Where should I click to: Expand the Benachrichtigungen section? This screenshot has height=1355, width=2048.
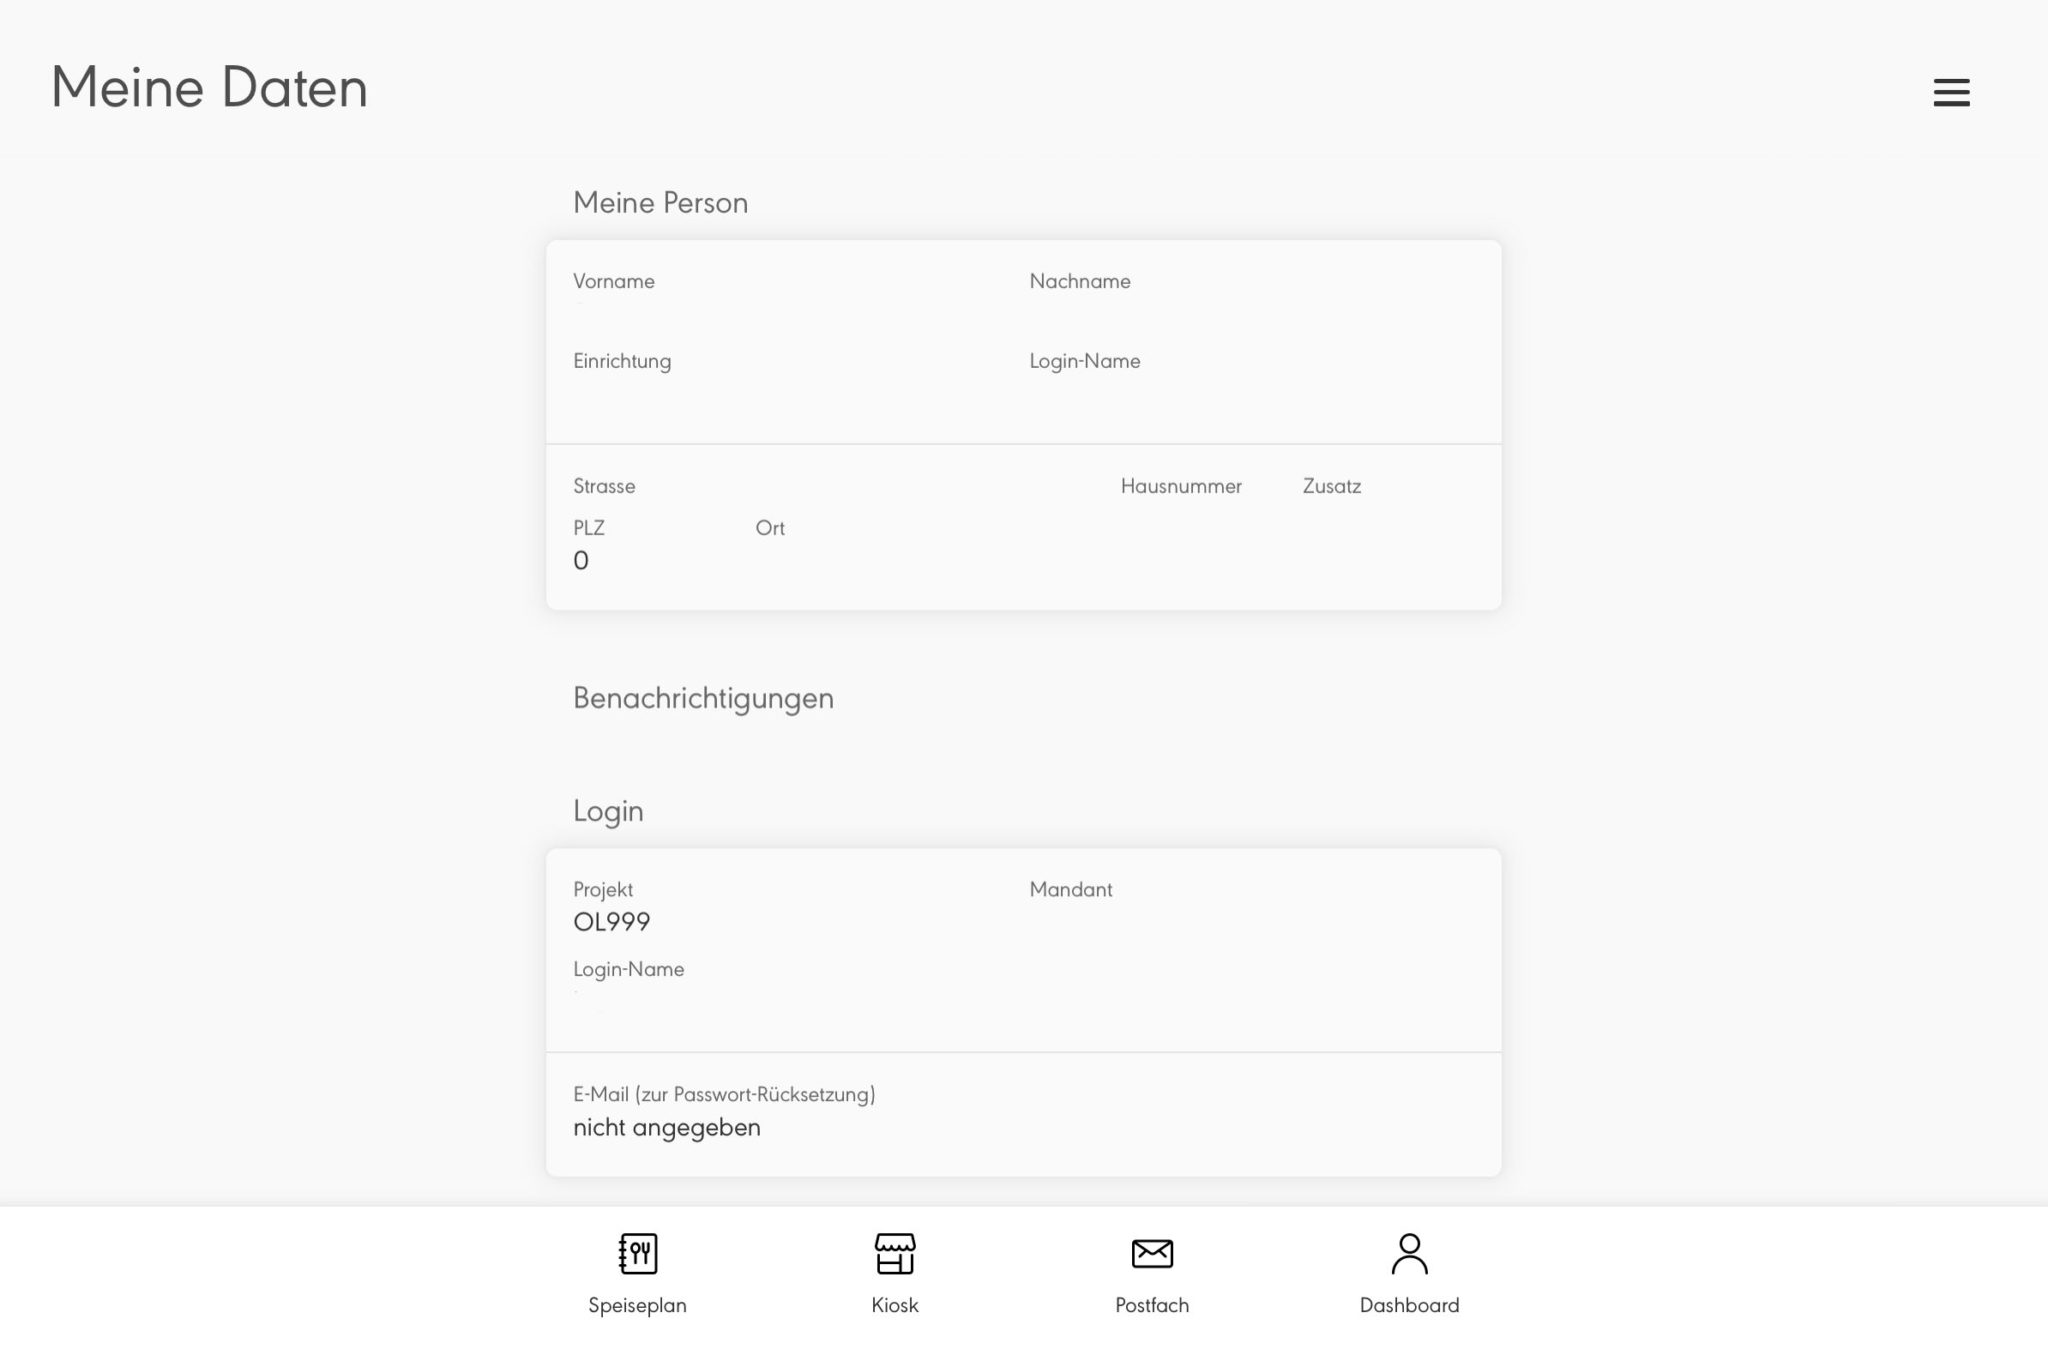pos(703,698)
